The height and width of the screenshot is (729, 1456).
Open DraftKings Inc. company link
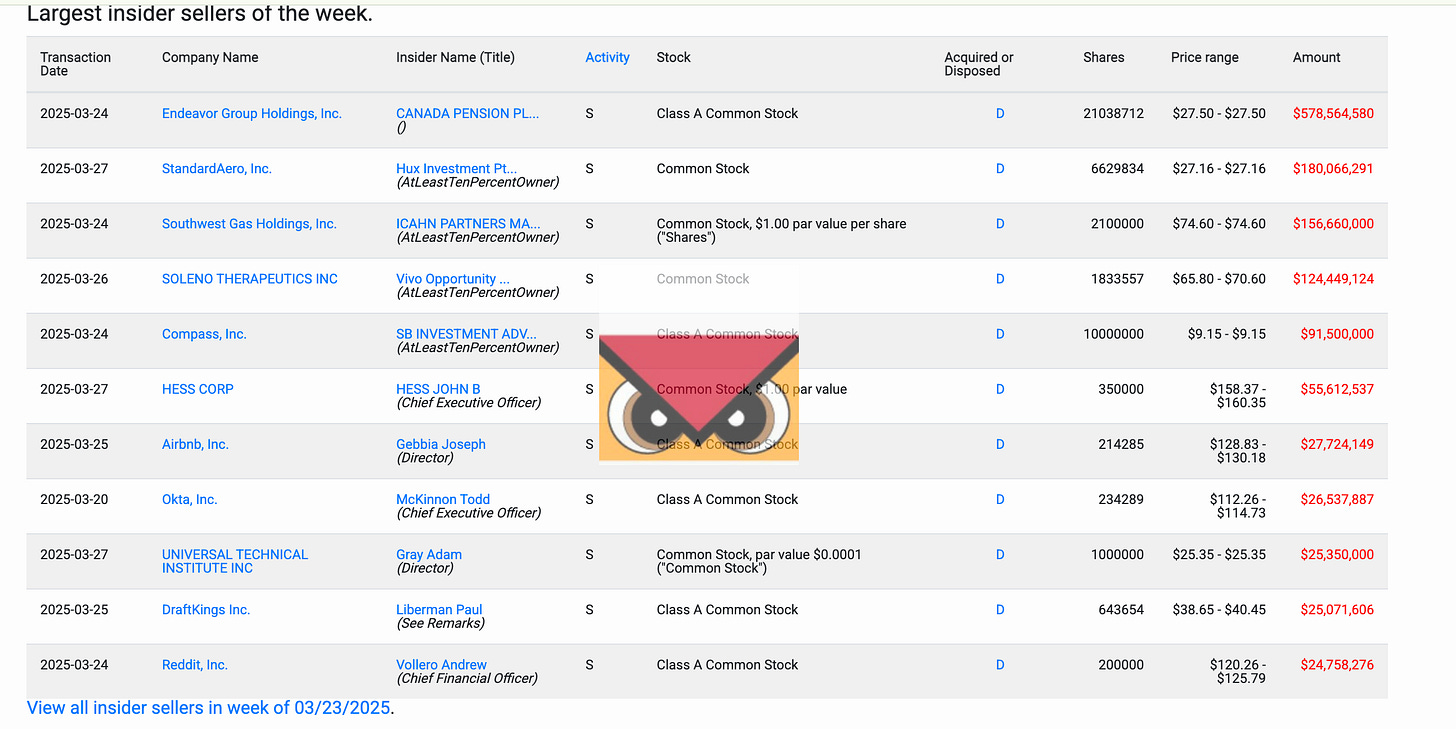(206, 610)
